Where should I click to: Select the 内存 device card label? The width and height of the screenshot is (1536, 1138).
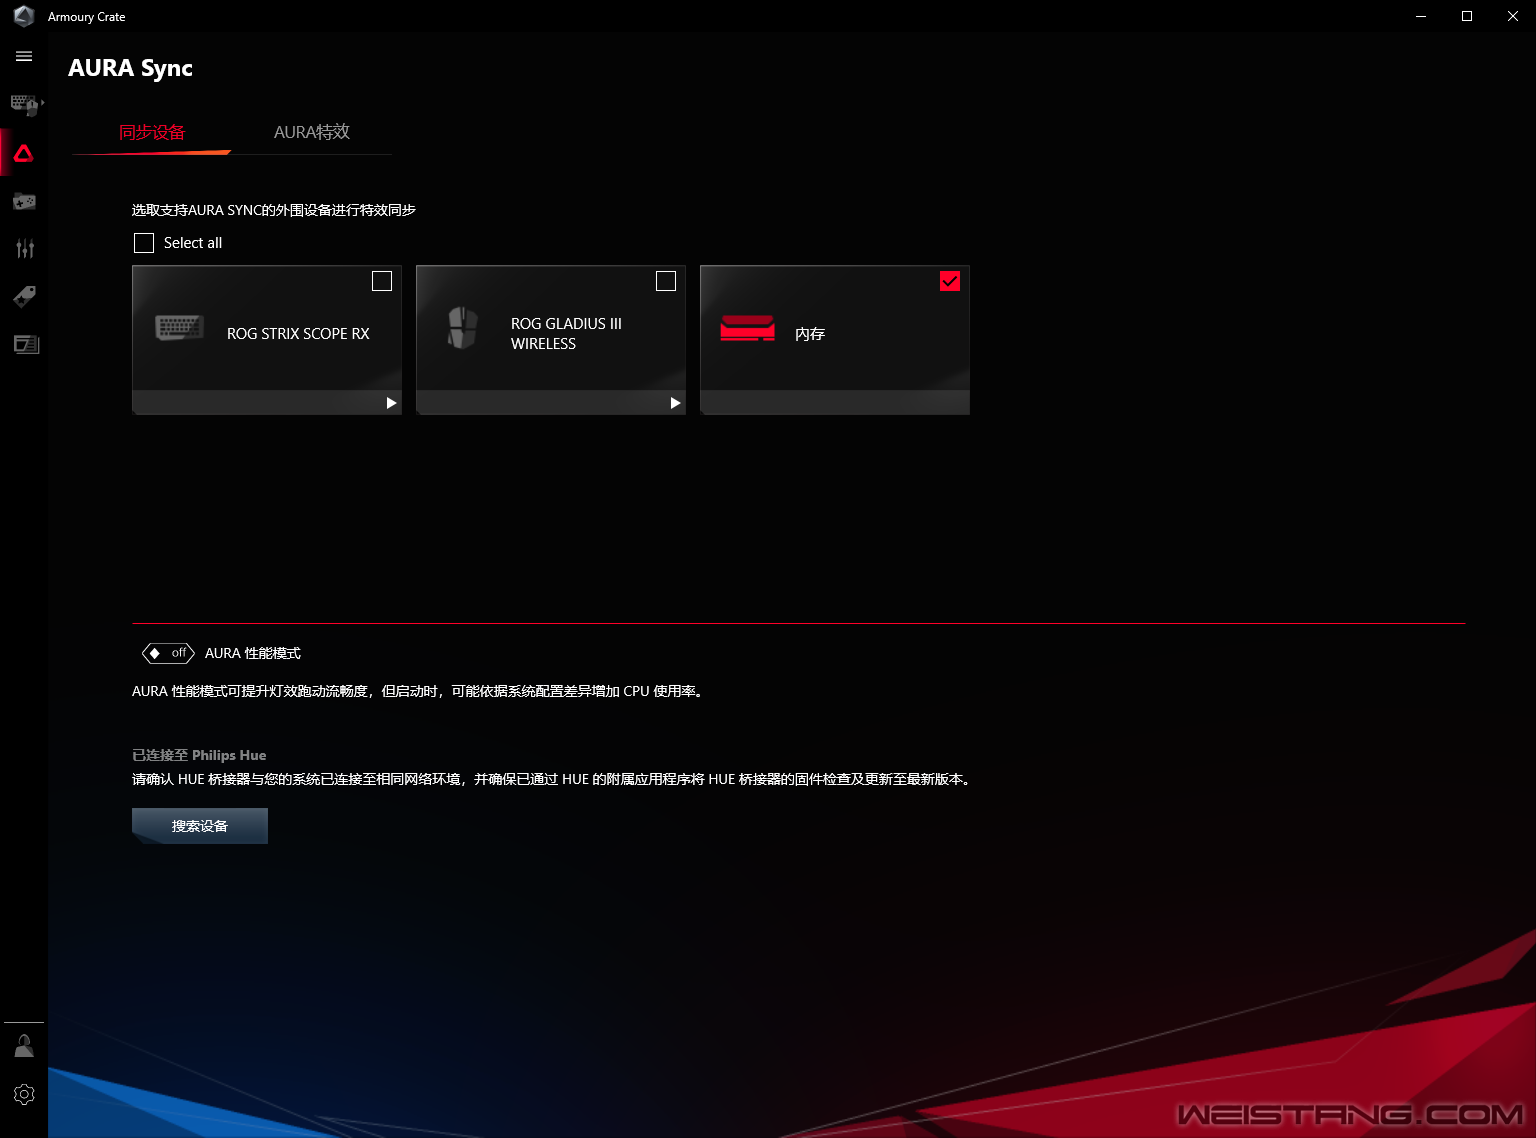pos(810,334)
